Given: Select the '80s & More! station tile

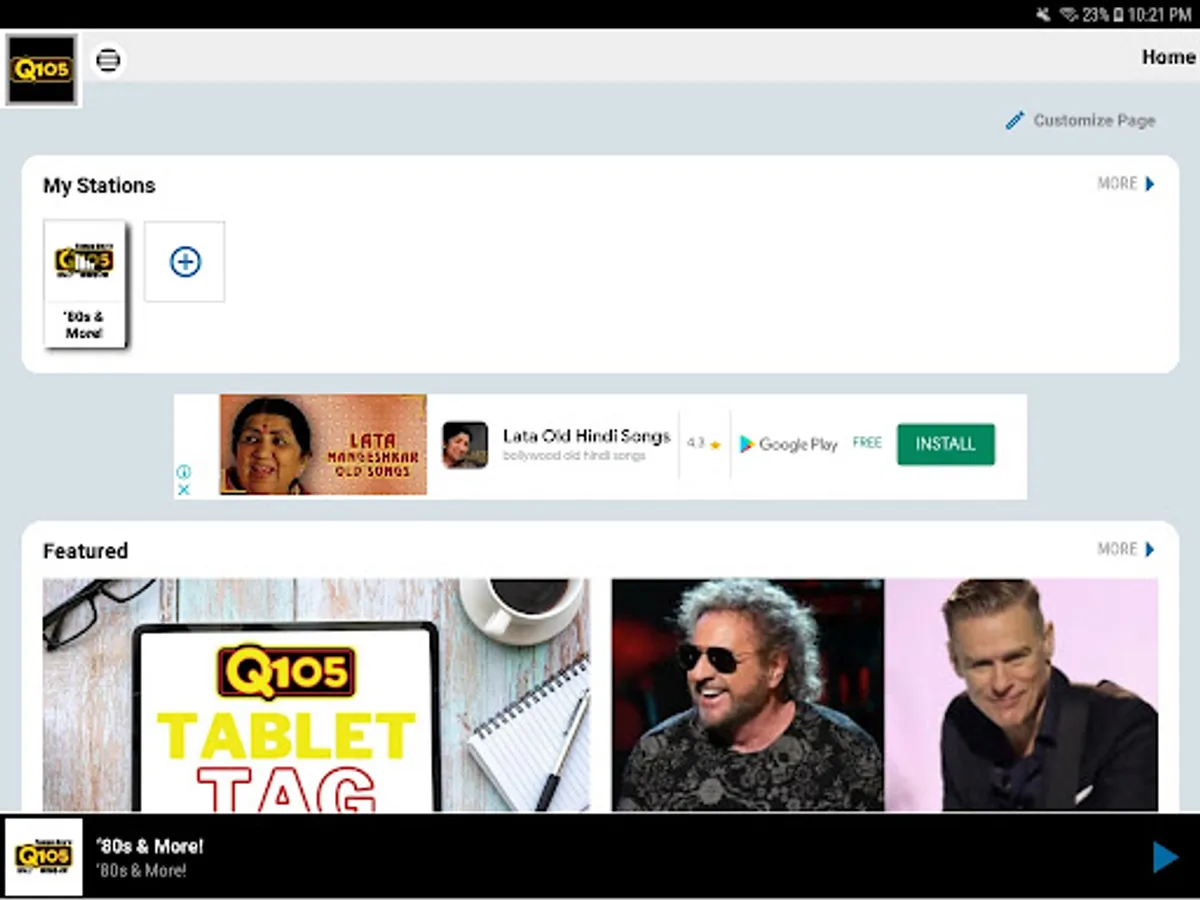Looking at the screenshot, I should click(85, 284).
